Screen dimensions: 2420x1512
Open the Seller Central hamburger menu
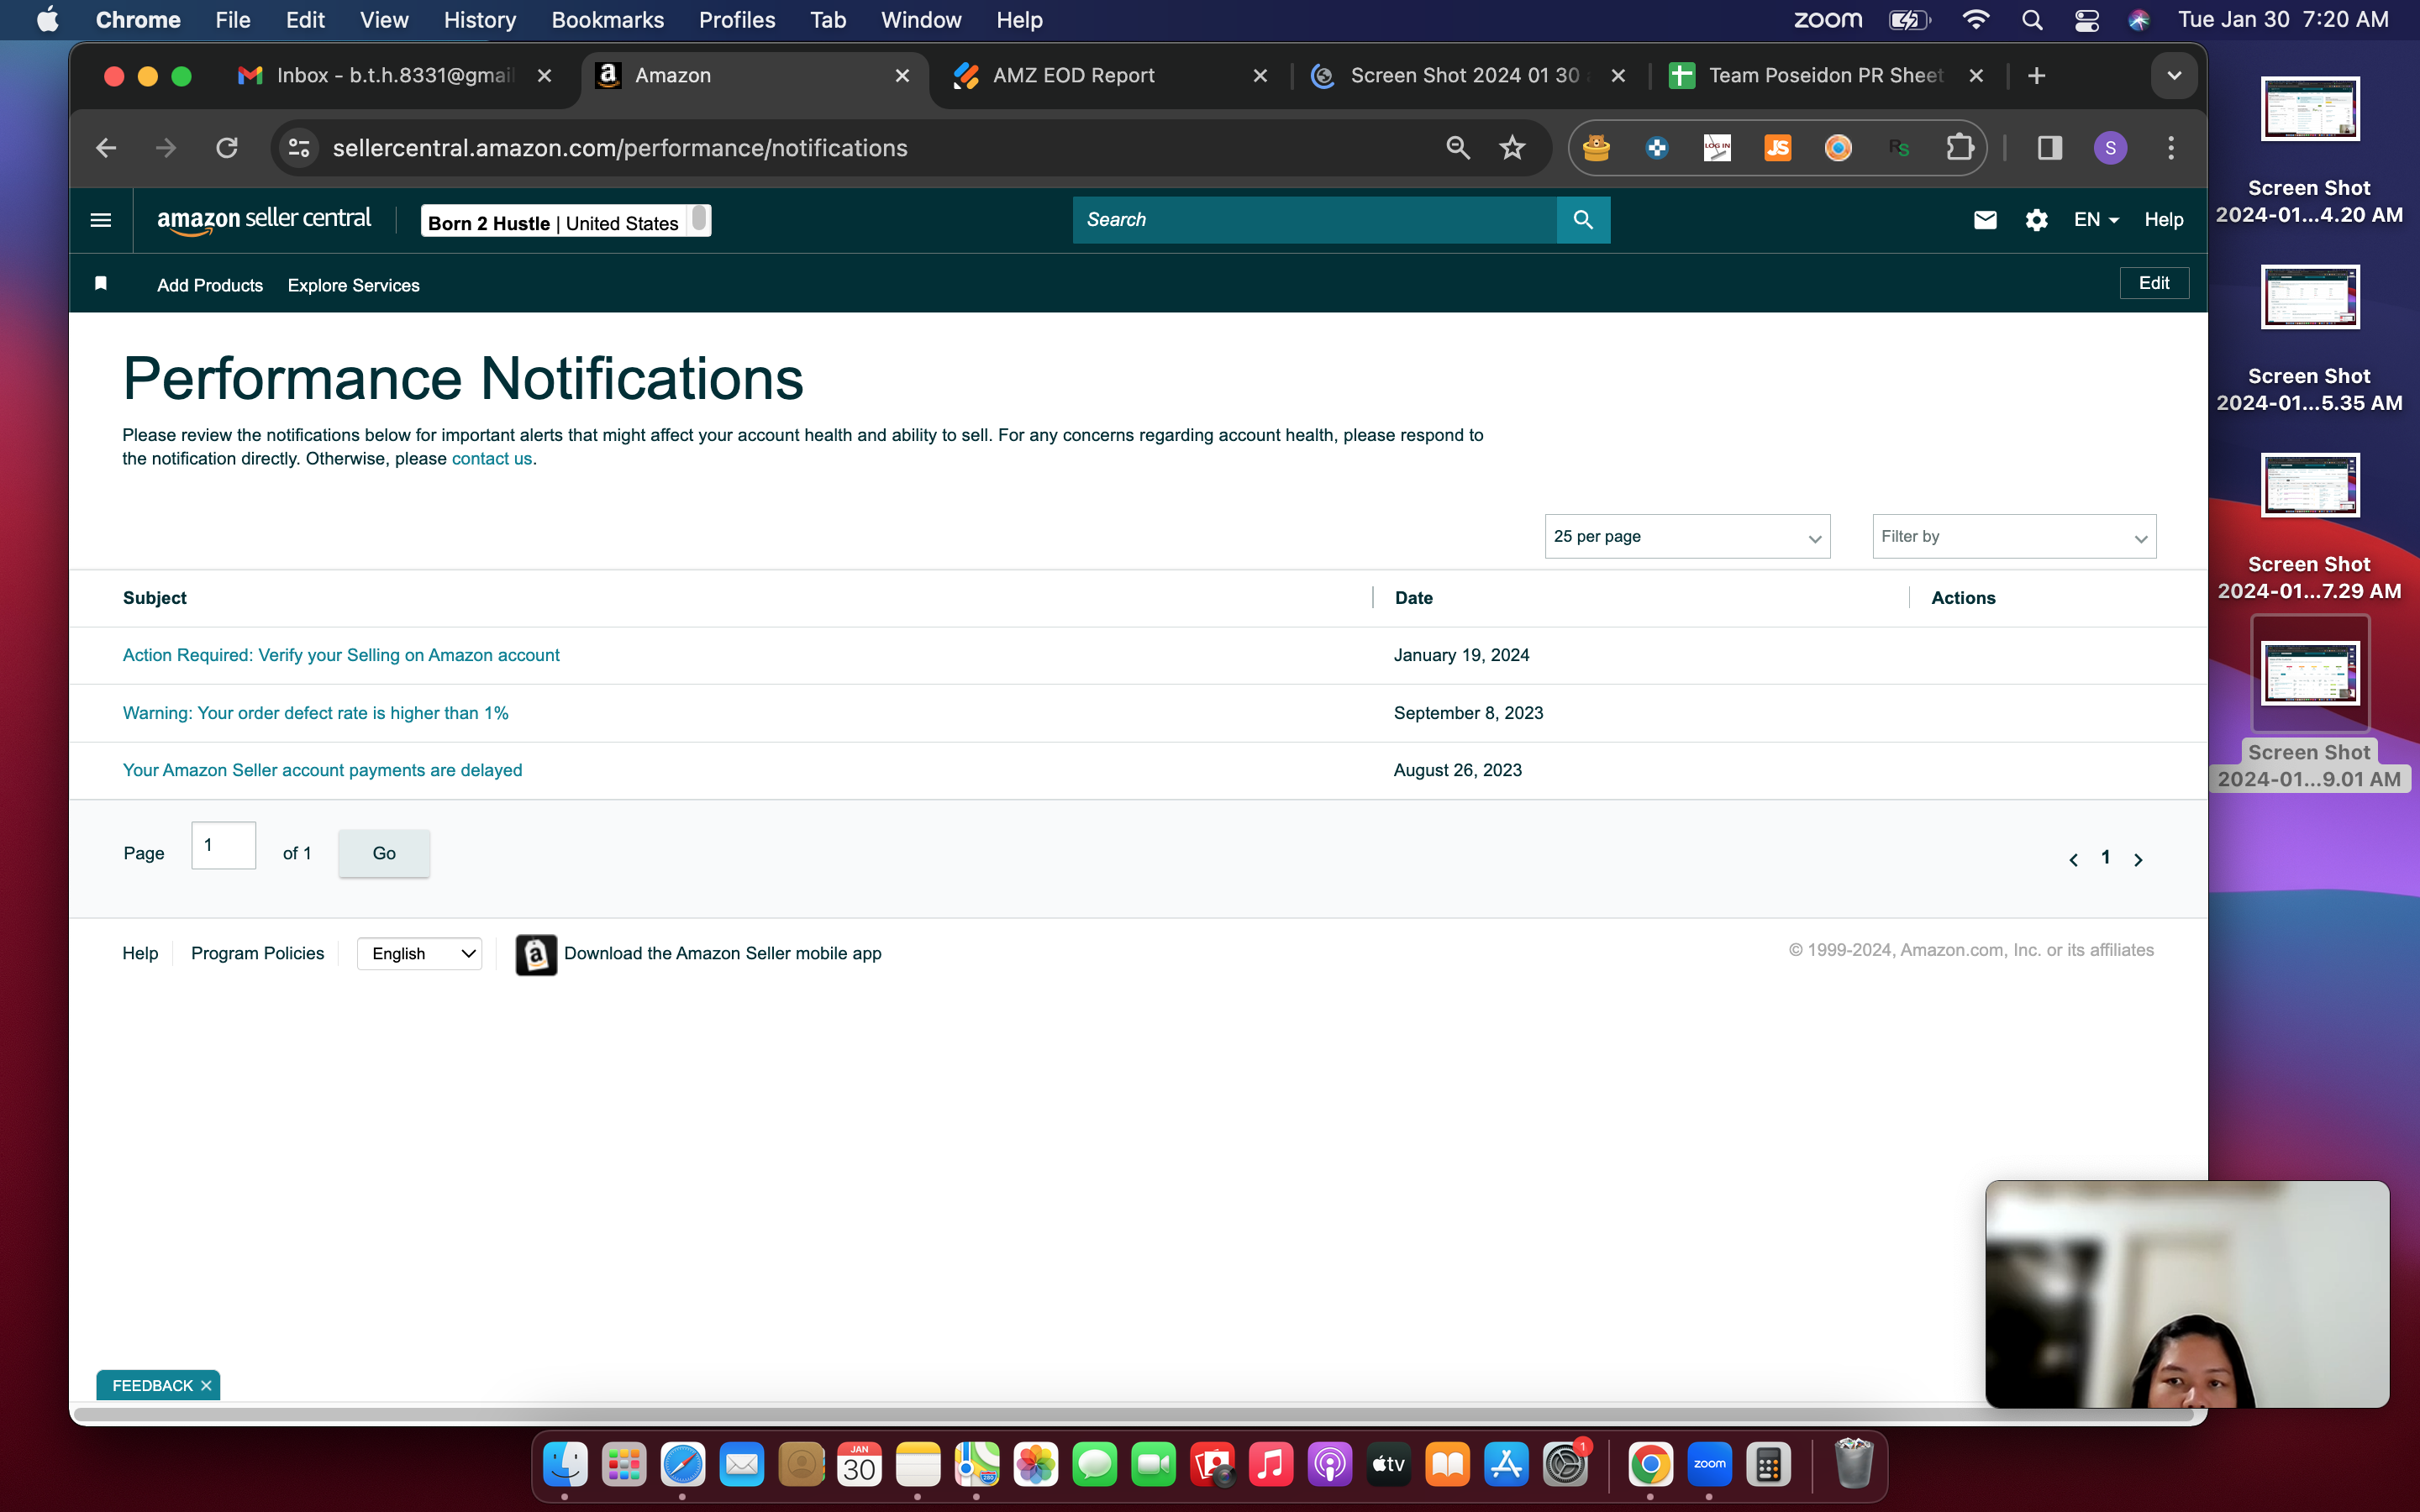pyautogui.click(x=100, y=220)
